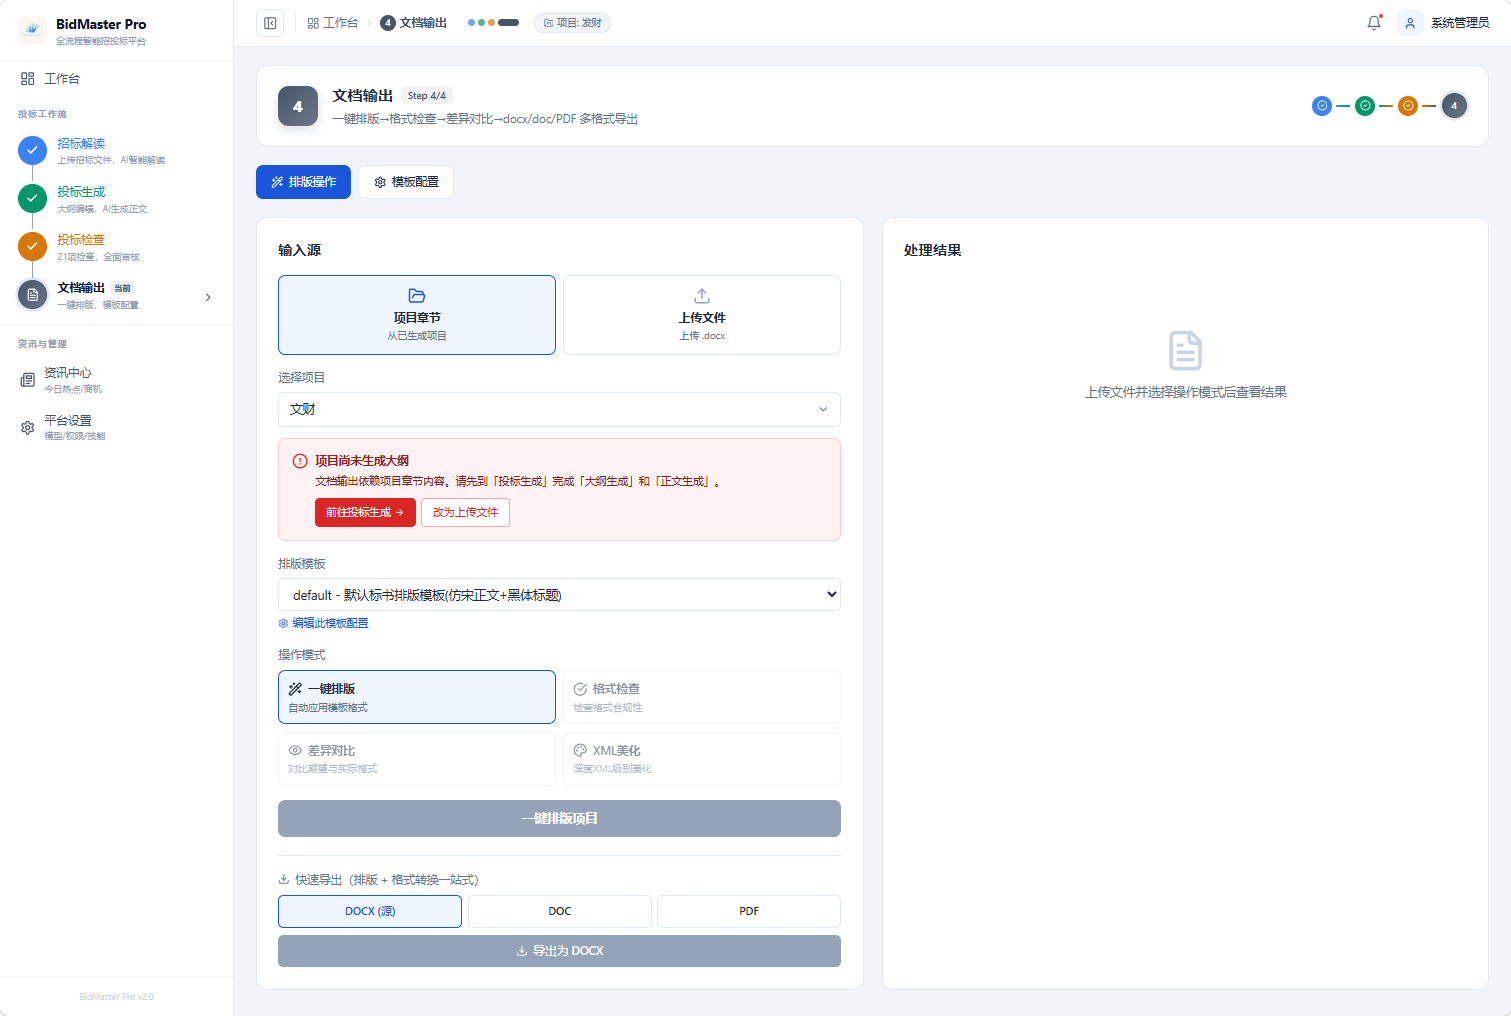Image resolution: width=1511 pixels, height=1016 pixels.
Task: Click the 项目尚未生成大纲 alert title
Action: [362, 461]
